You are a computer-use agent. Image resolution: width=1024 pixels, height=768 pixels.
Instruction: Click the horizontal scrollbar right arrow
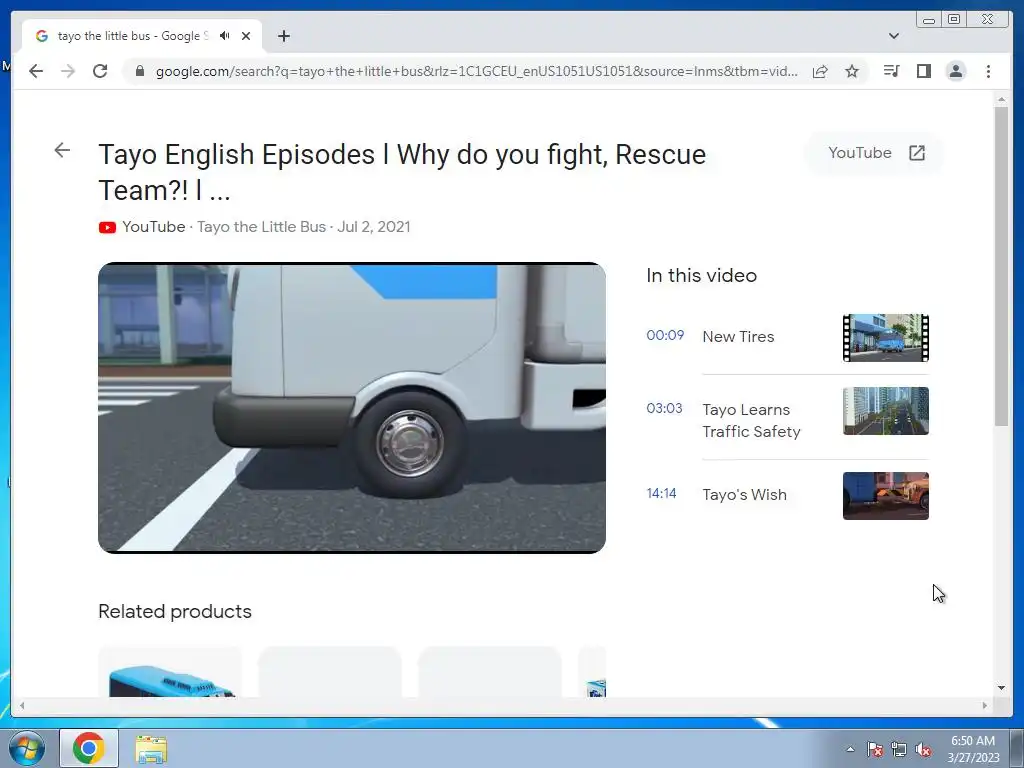click(x=985, y=705)
